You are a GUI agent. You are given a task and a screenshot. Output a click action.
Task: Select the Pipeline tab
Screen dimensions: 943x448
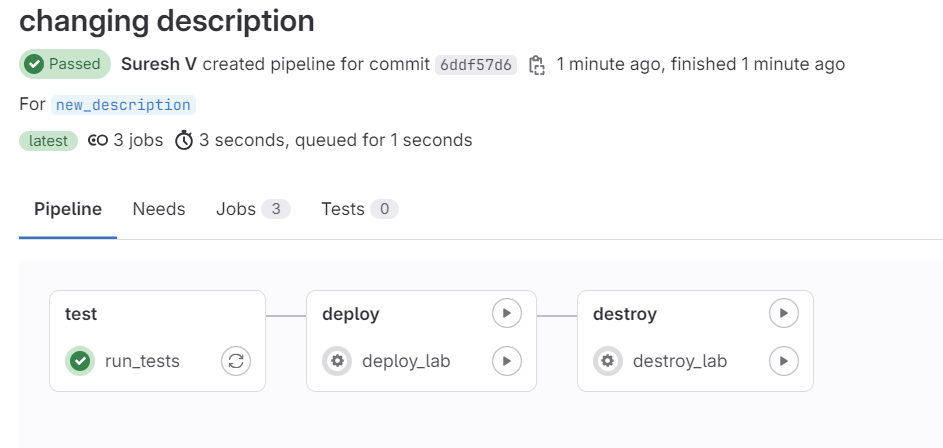(x=68, y=209)
